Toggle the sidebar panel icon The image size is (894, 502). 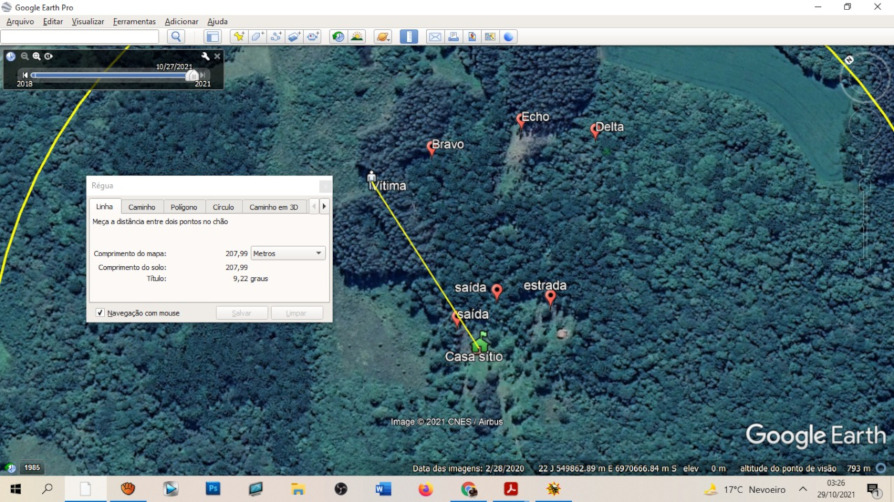(x=213, y=37)
